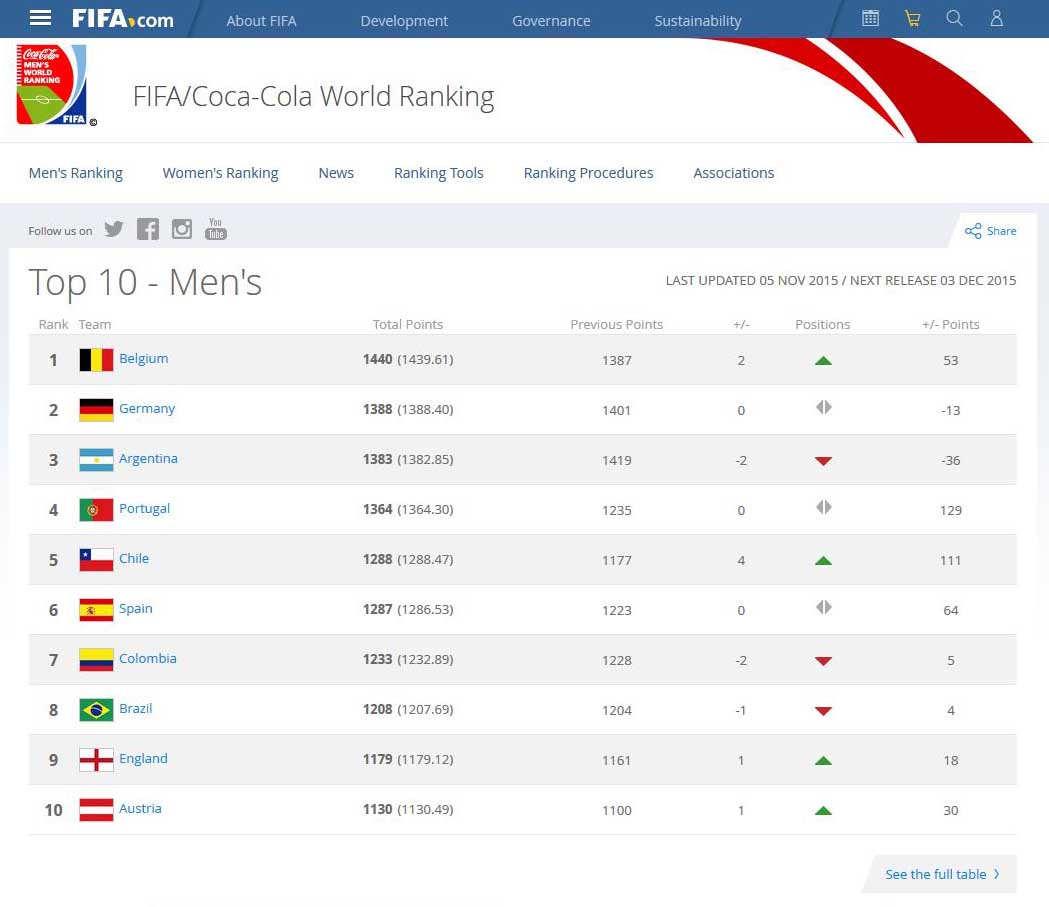Screen dimensions: 1049x907
Task: Click the Chile flag icon
Action: [x=96, y=560]
